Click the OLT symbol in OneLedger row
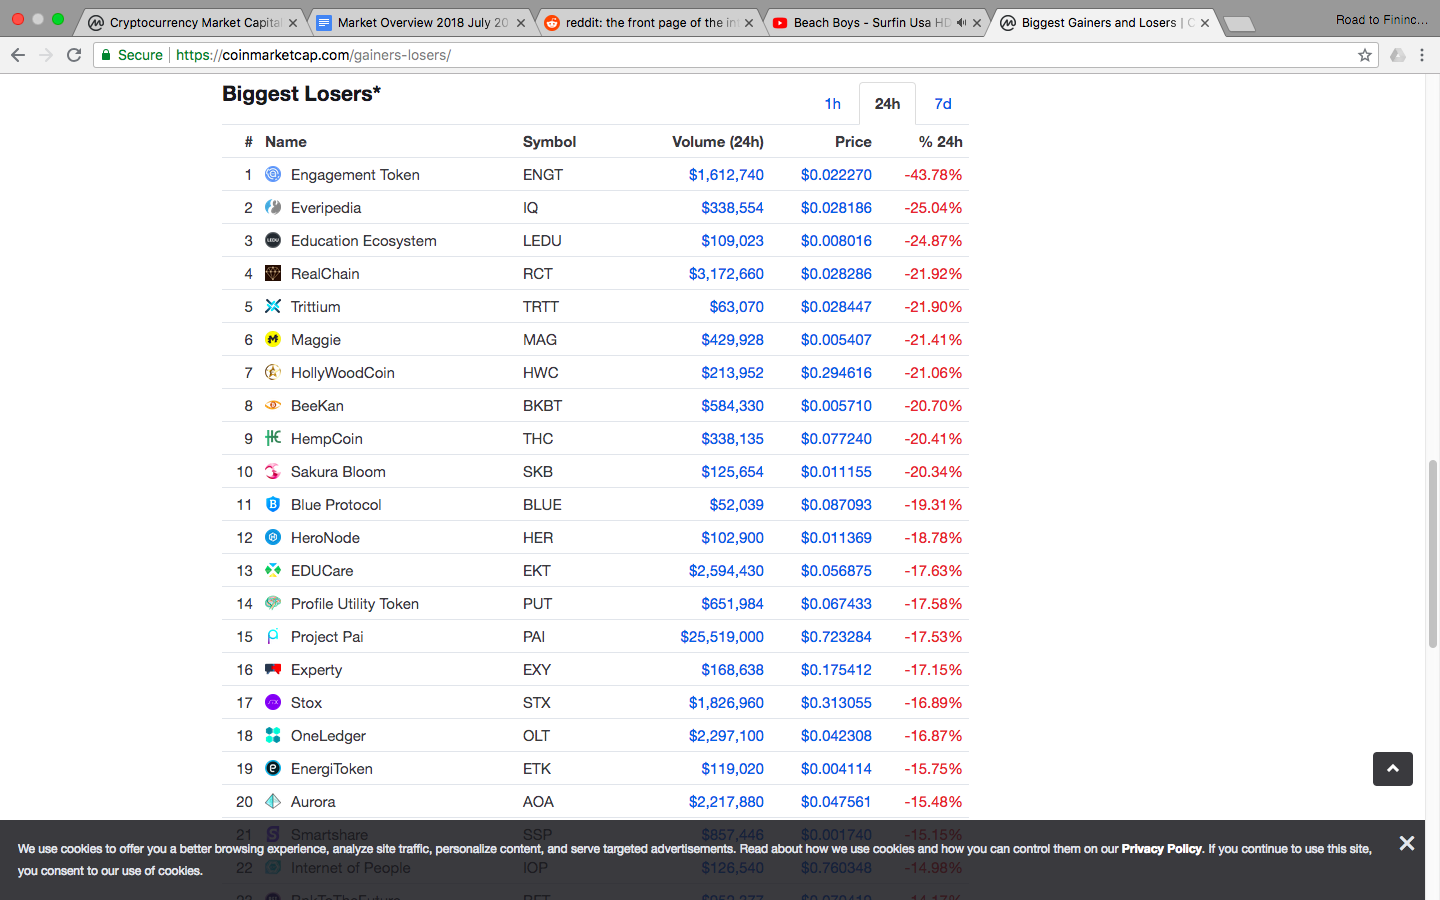This screenshot has height=900, width=1440. point(536,736)
